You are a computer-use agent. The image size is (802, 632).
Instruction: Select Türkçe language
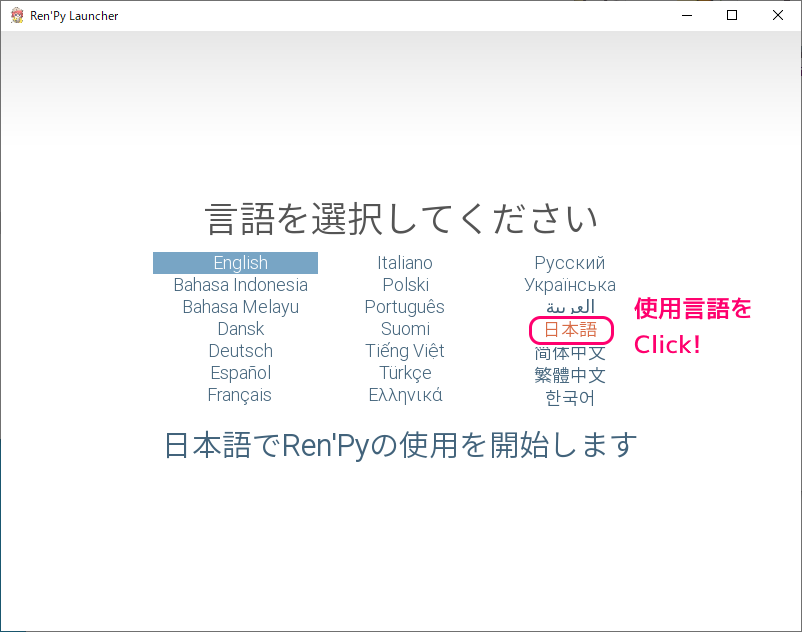coord(405,373)
